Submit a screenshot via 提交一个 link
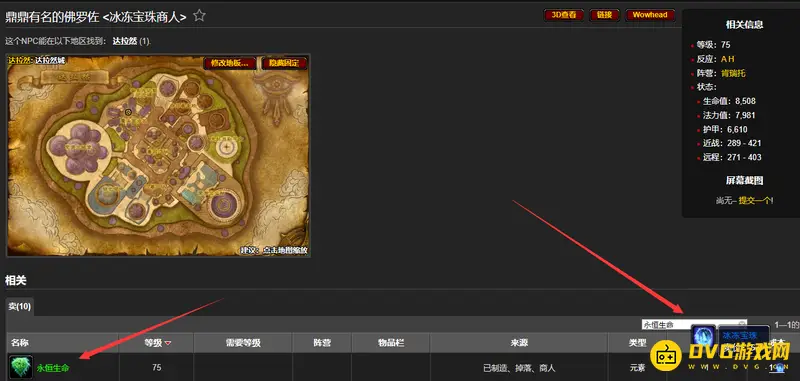This screenshot has width=800, height=381. tap(756, 200)
